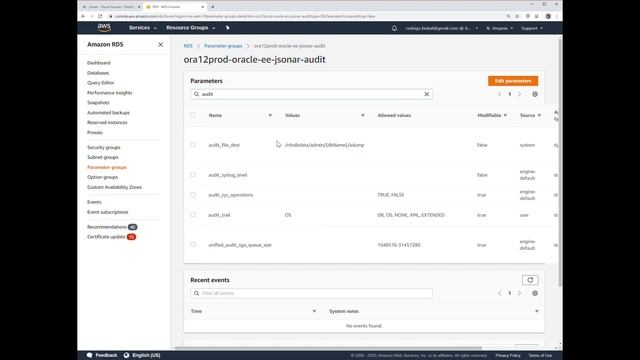The width and height of the screenshot is (640, 360).
Task: Open the Services dropdown menu
Action: [142, 28]
